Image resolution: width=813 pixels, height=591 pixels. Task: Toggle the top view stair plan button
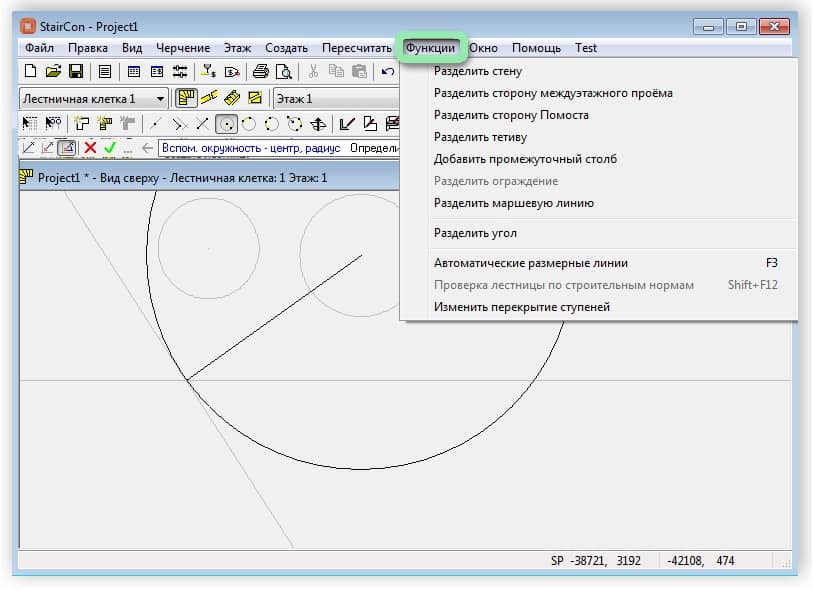[x=186, y=98]
